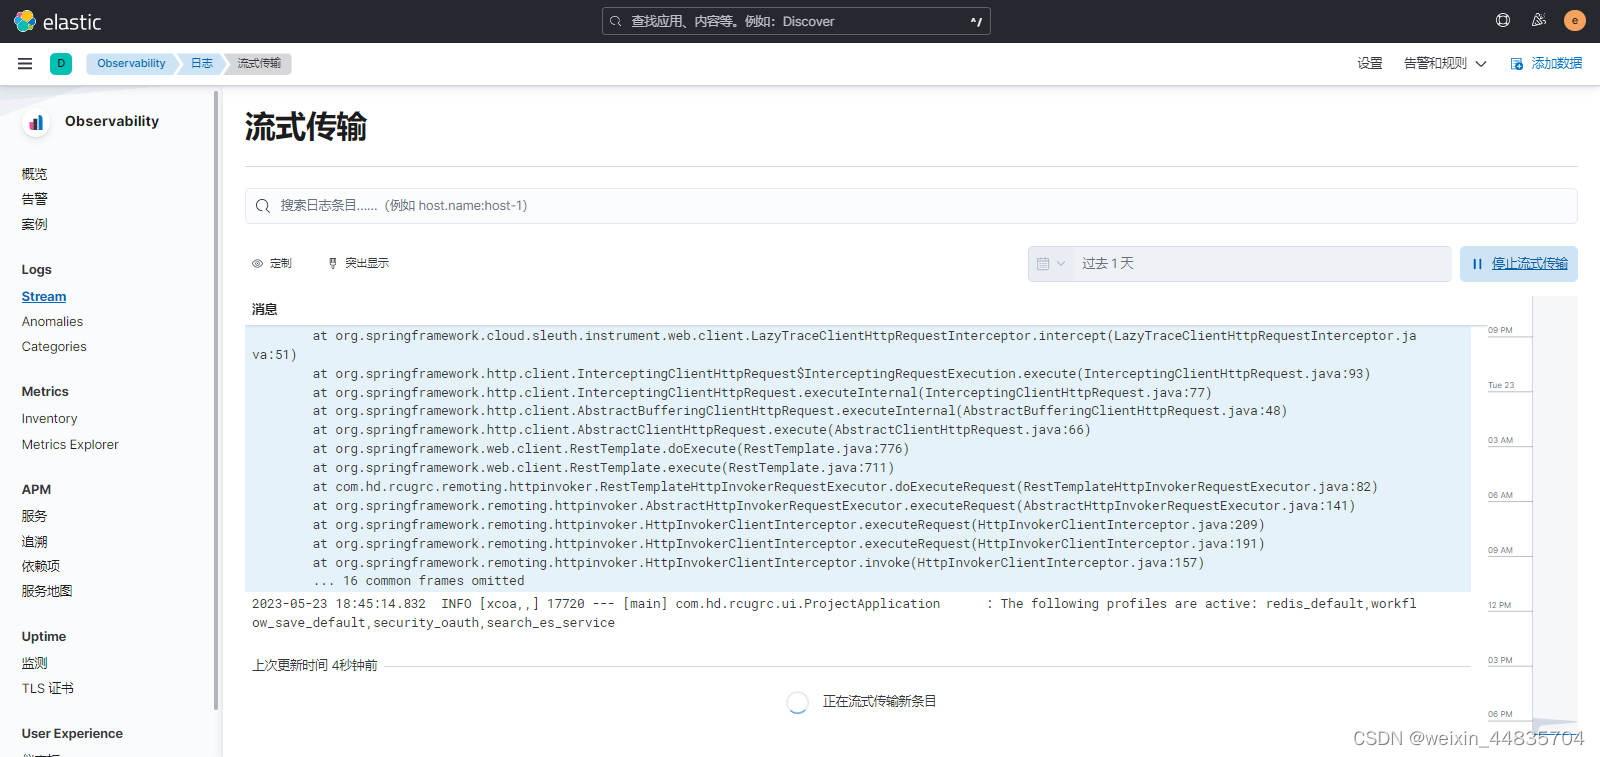Open 定制 customize options
Screen dimensions: 1600x757
272,263
